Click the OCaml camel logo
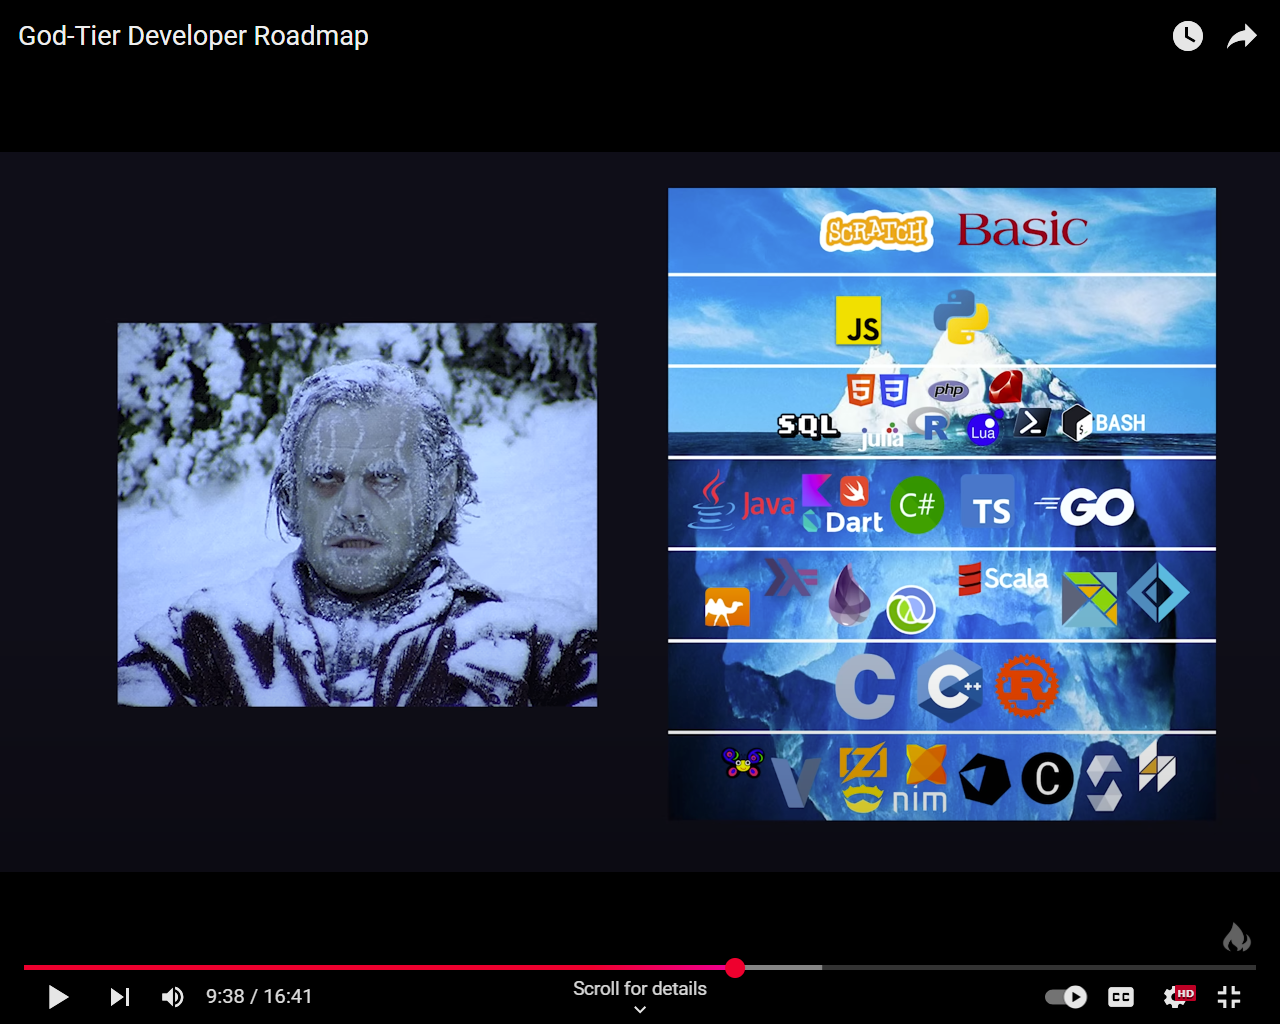 pyautogui.click(x=727, y=607)
